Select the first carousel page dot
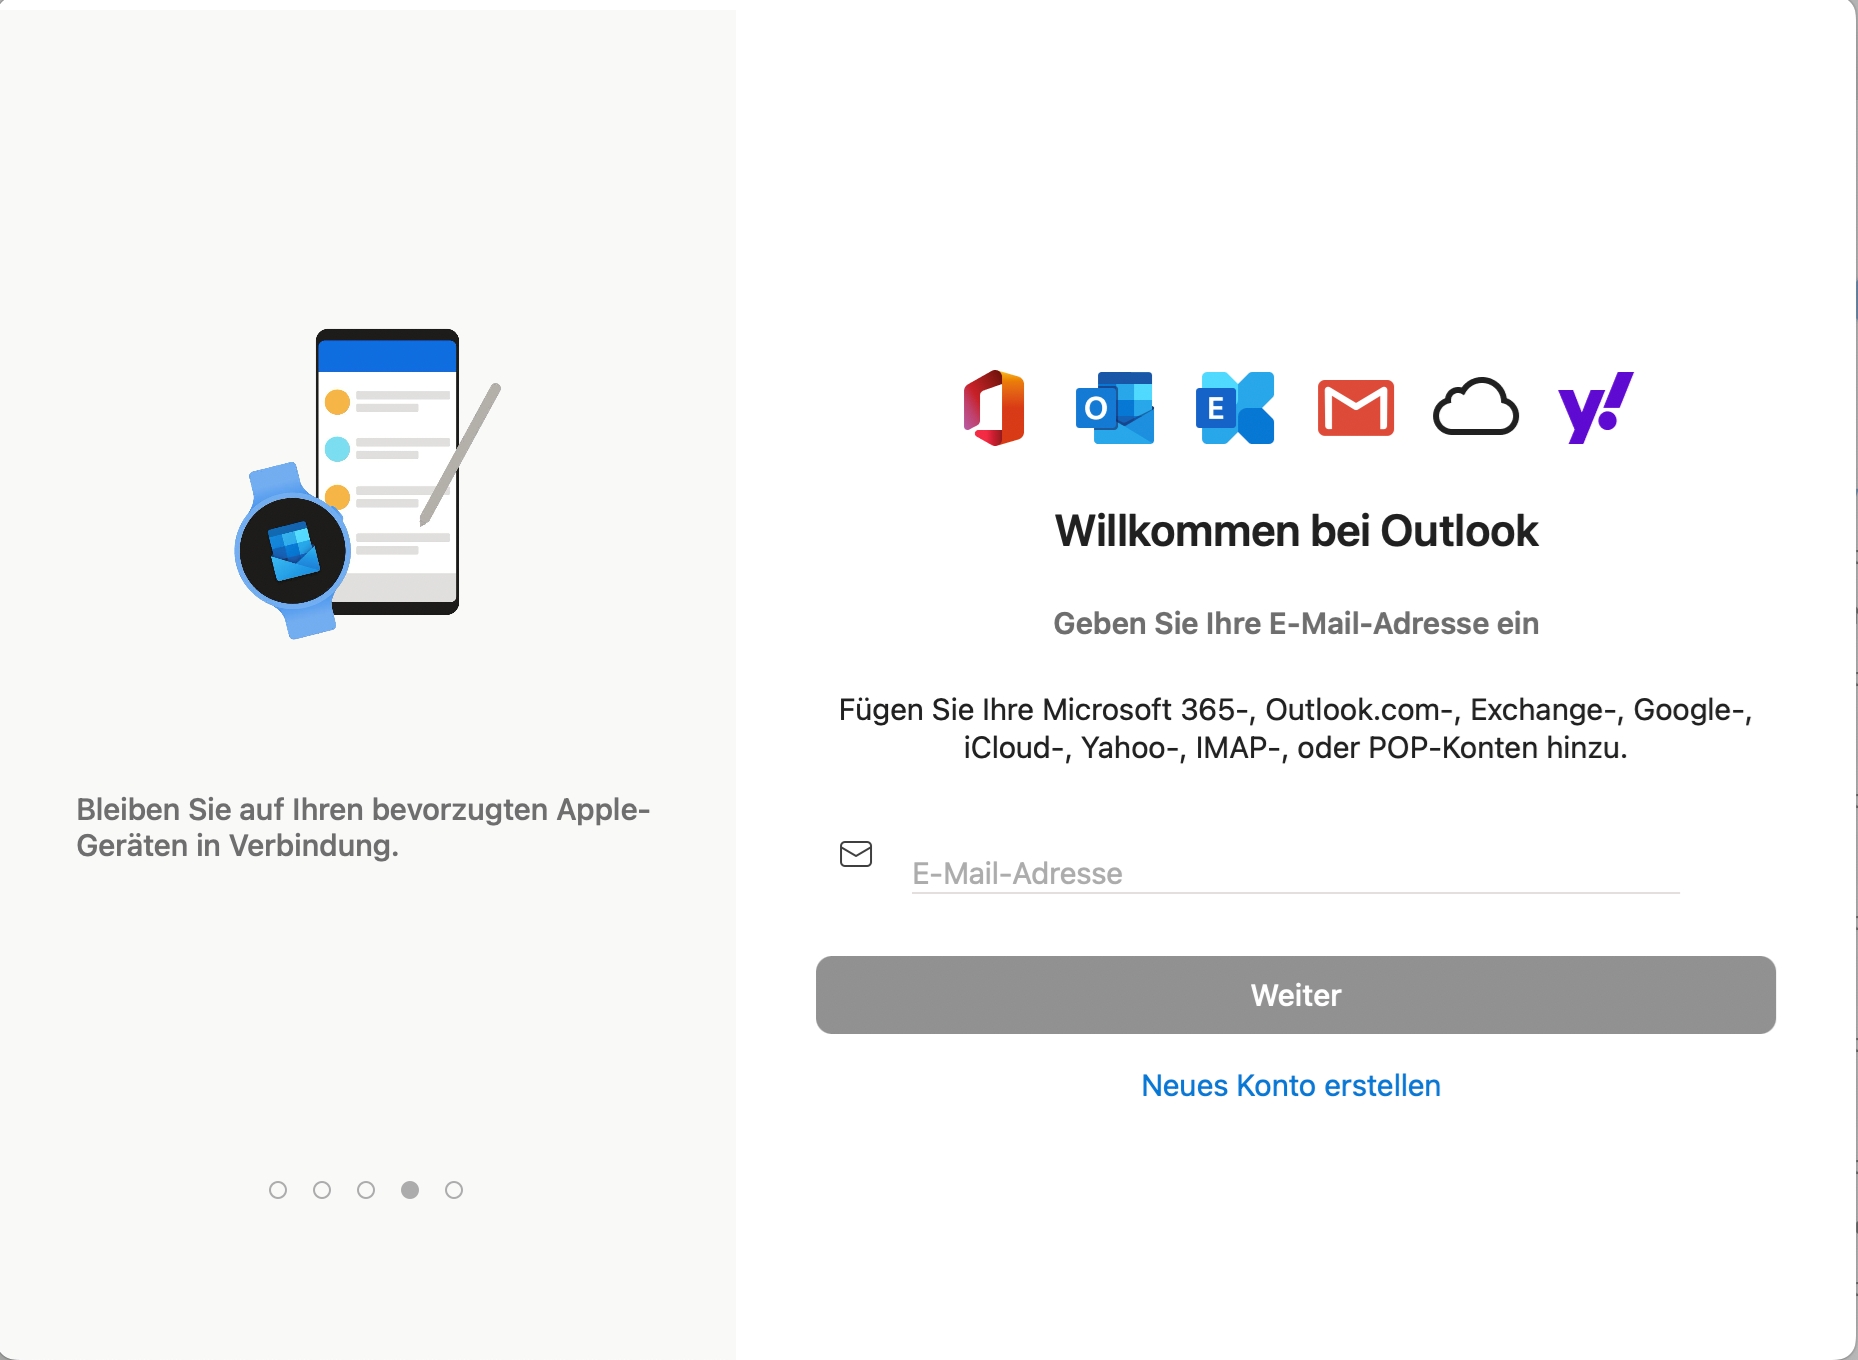1858x1360 pixels. tap(278, 1190)
